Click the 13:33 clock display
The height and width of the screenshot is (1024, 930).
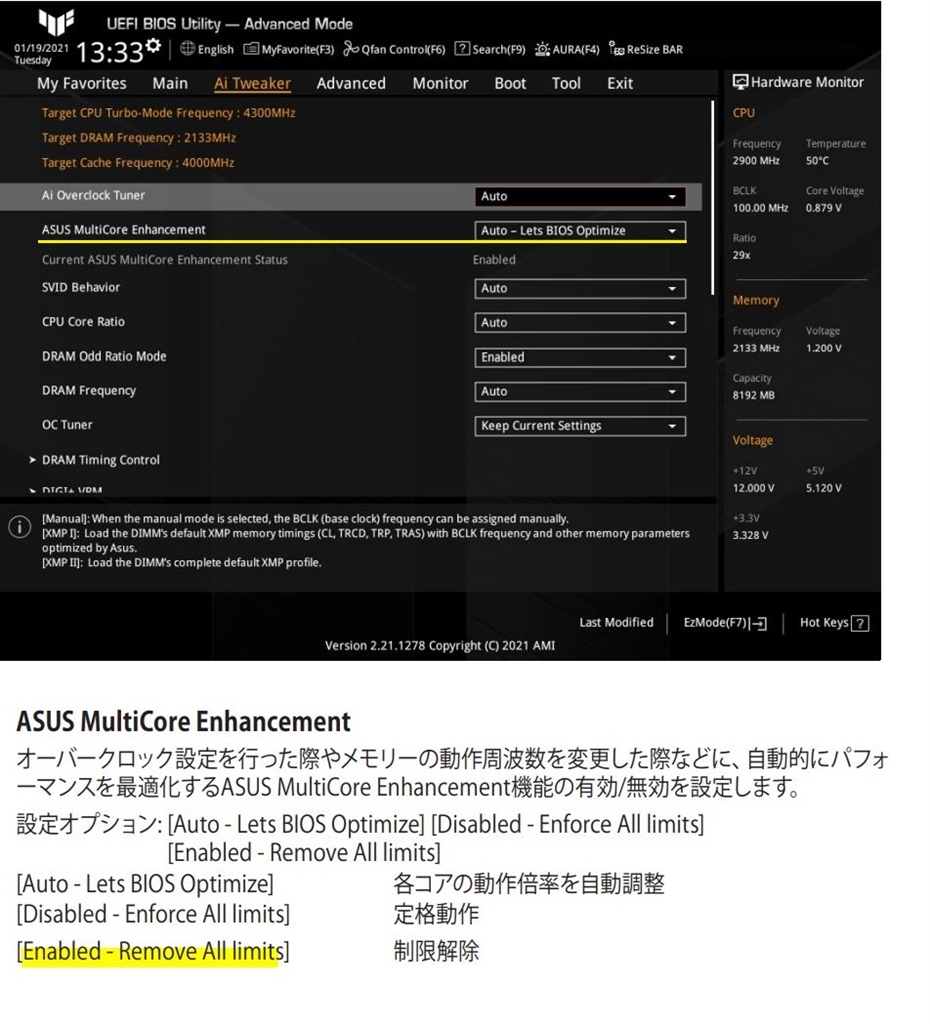click(x=110, y=52)
